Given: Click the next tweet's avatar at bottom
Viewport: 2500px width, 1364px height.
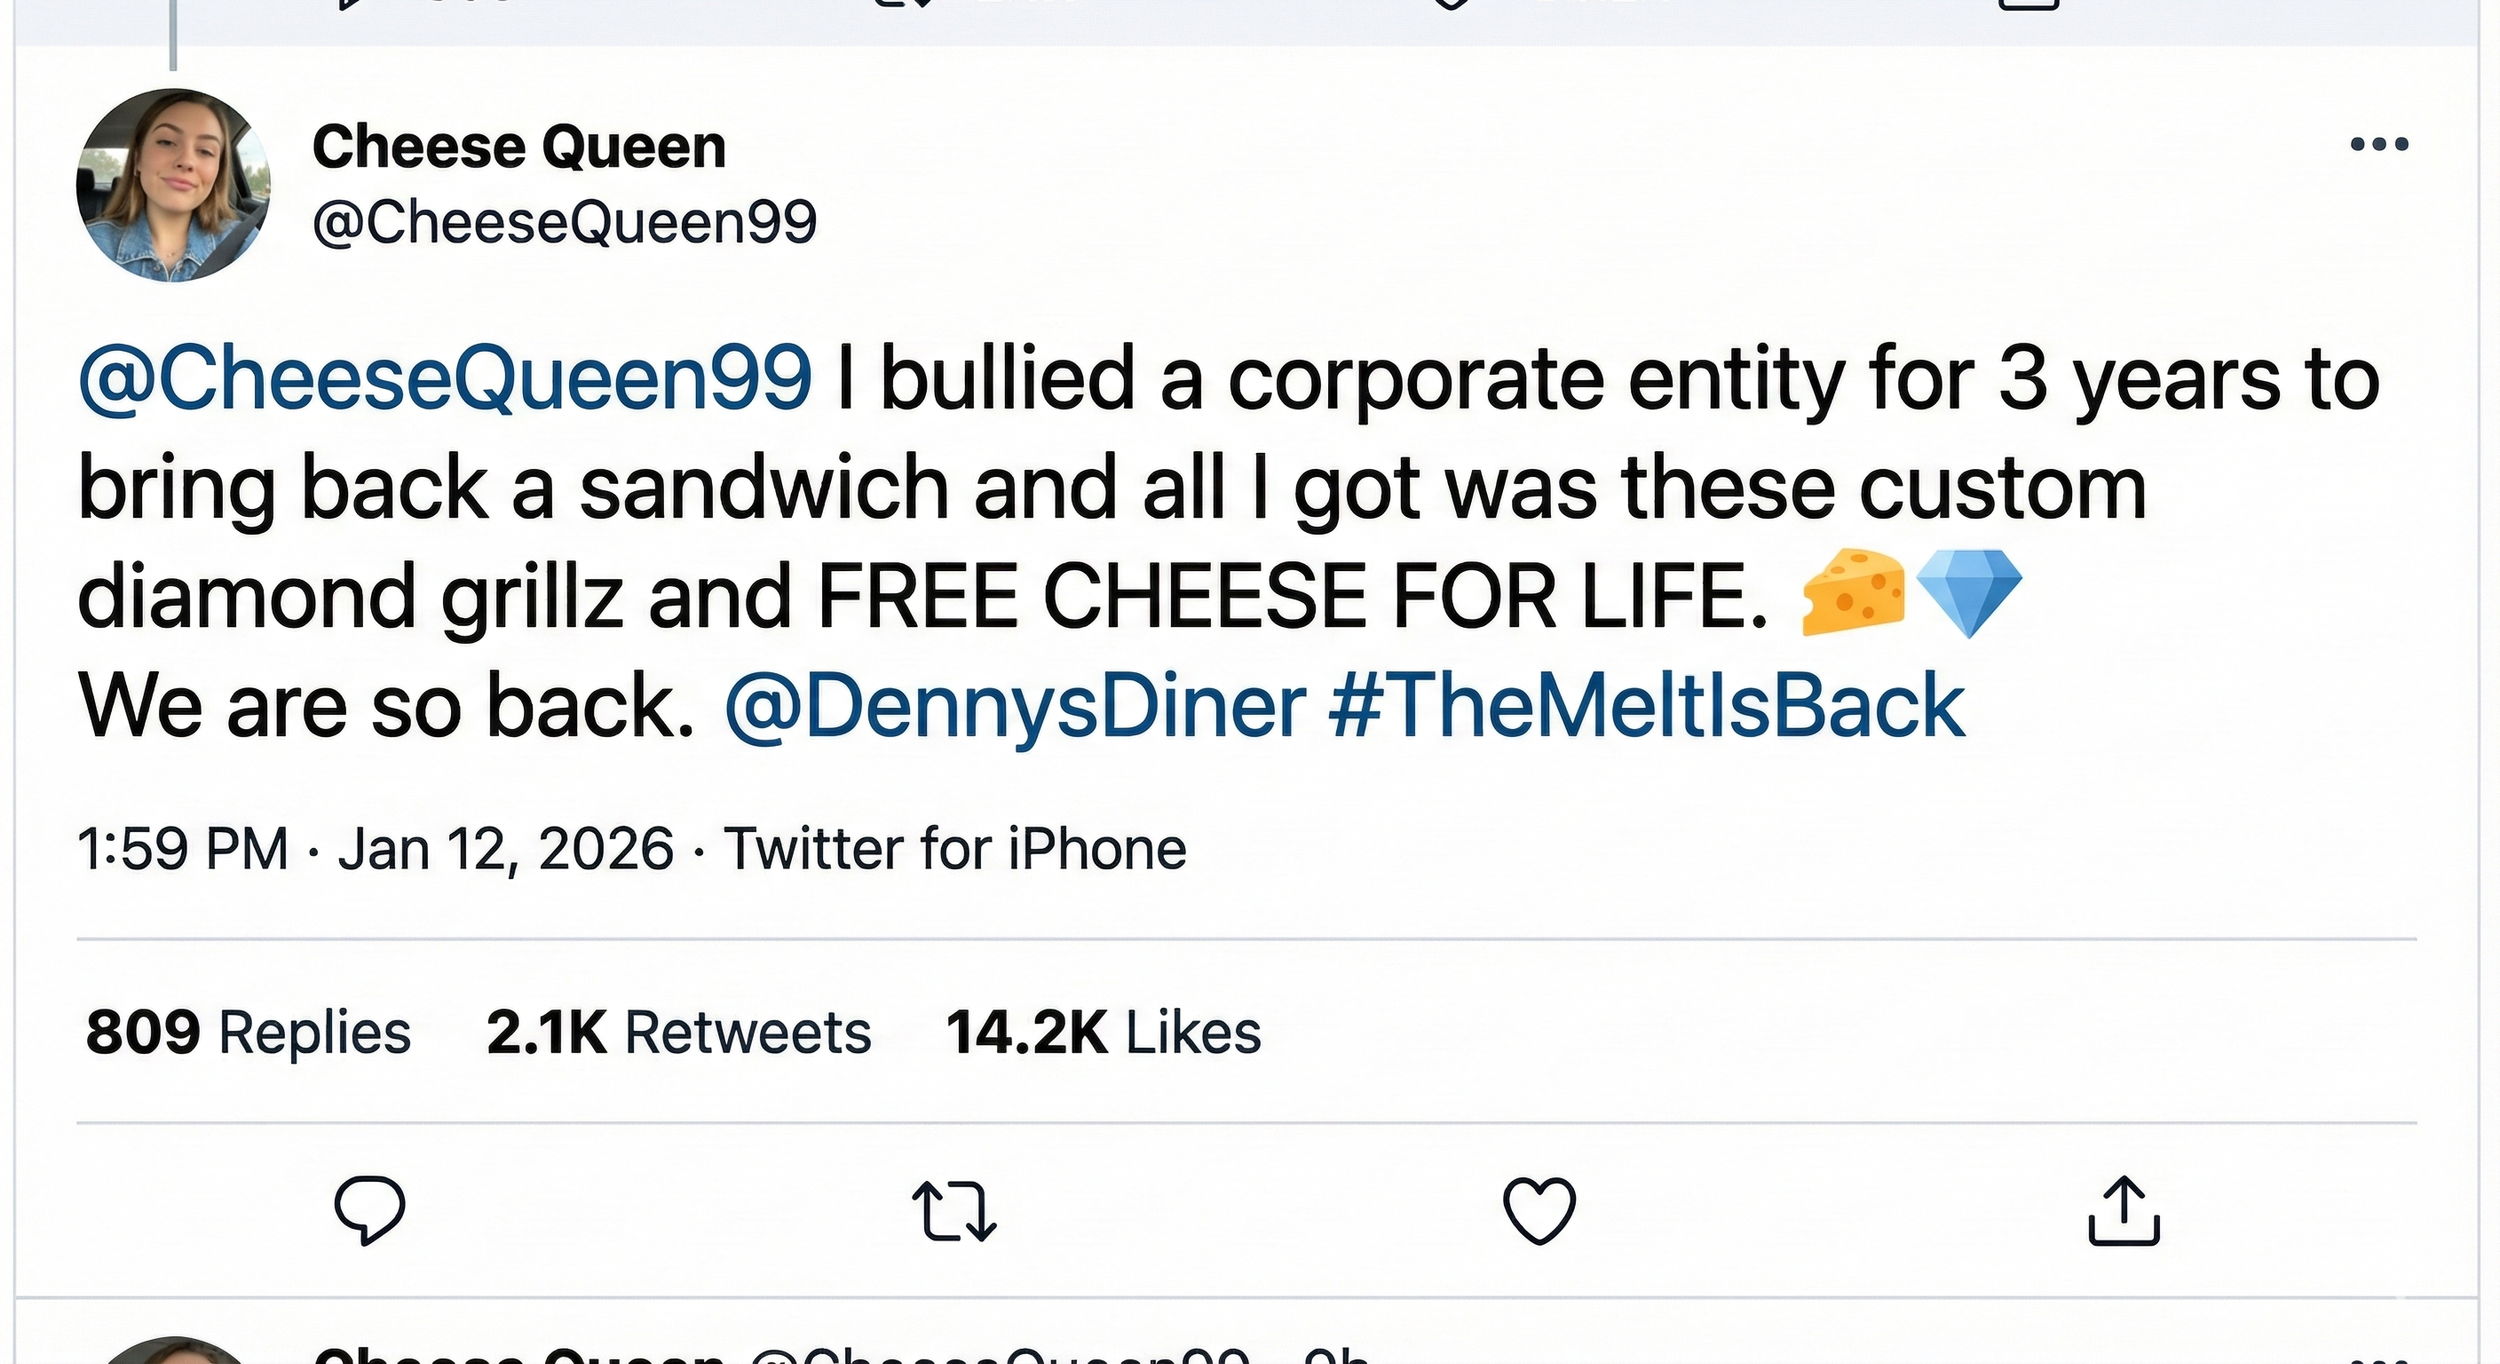Looking at the screenshot, I should (x=173, y=1352).
